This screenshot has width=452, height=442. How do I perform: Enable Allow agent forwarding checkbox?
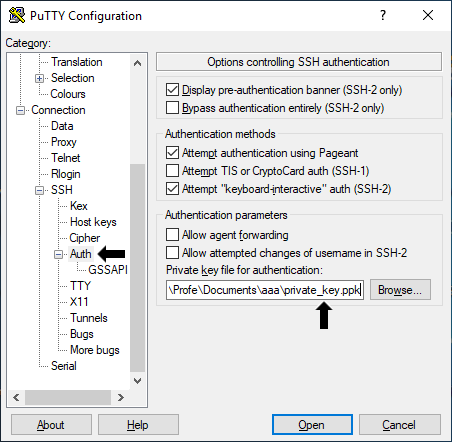tap(172, 234)
